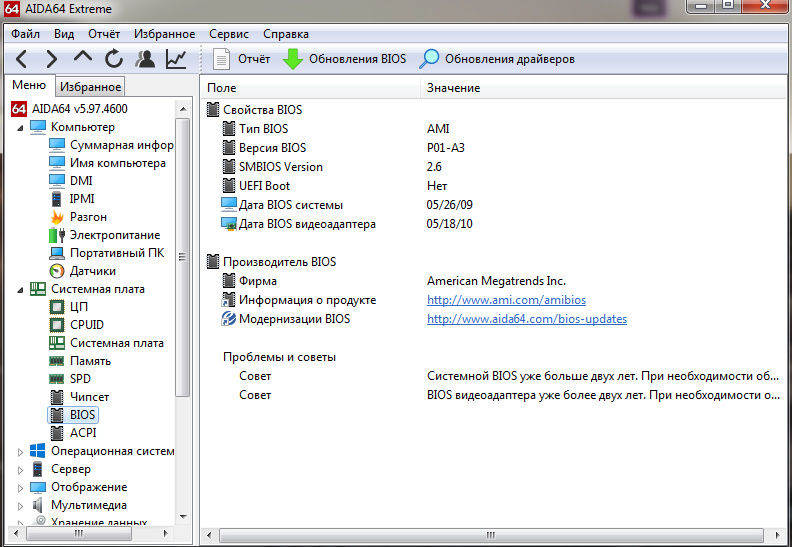Click the Сервер tower icon
This screenshot has width=792, height=547.
[37, 469]
